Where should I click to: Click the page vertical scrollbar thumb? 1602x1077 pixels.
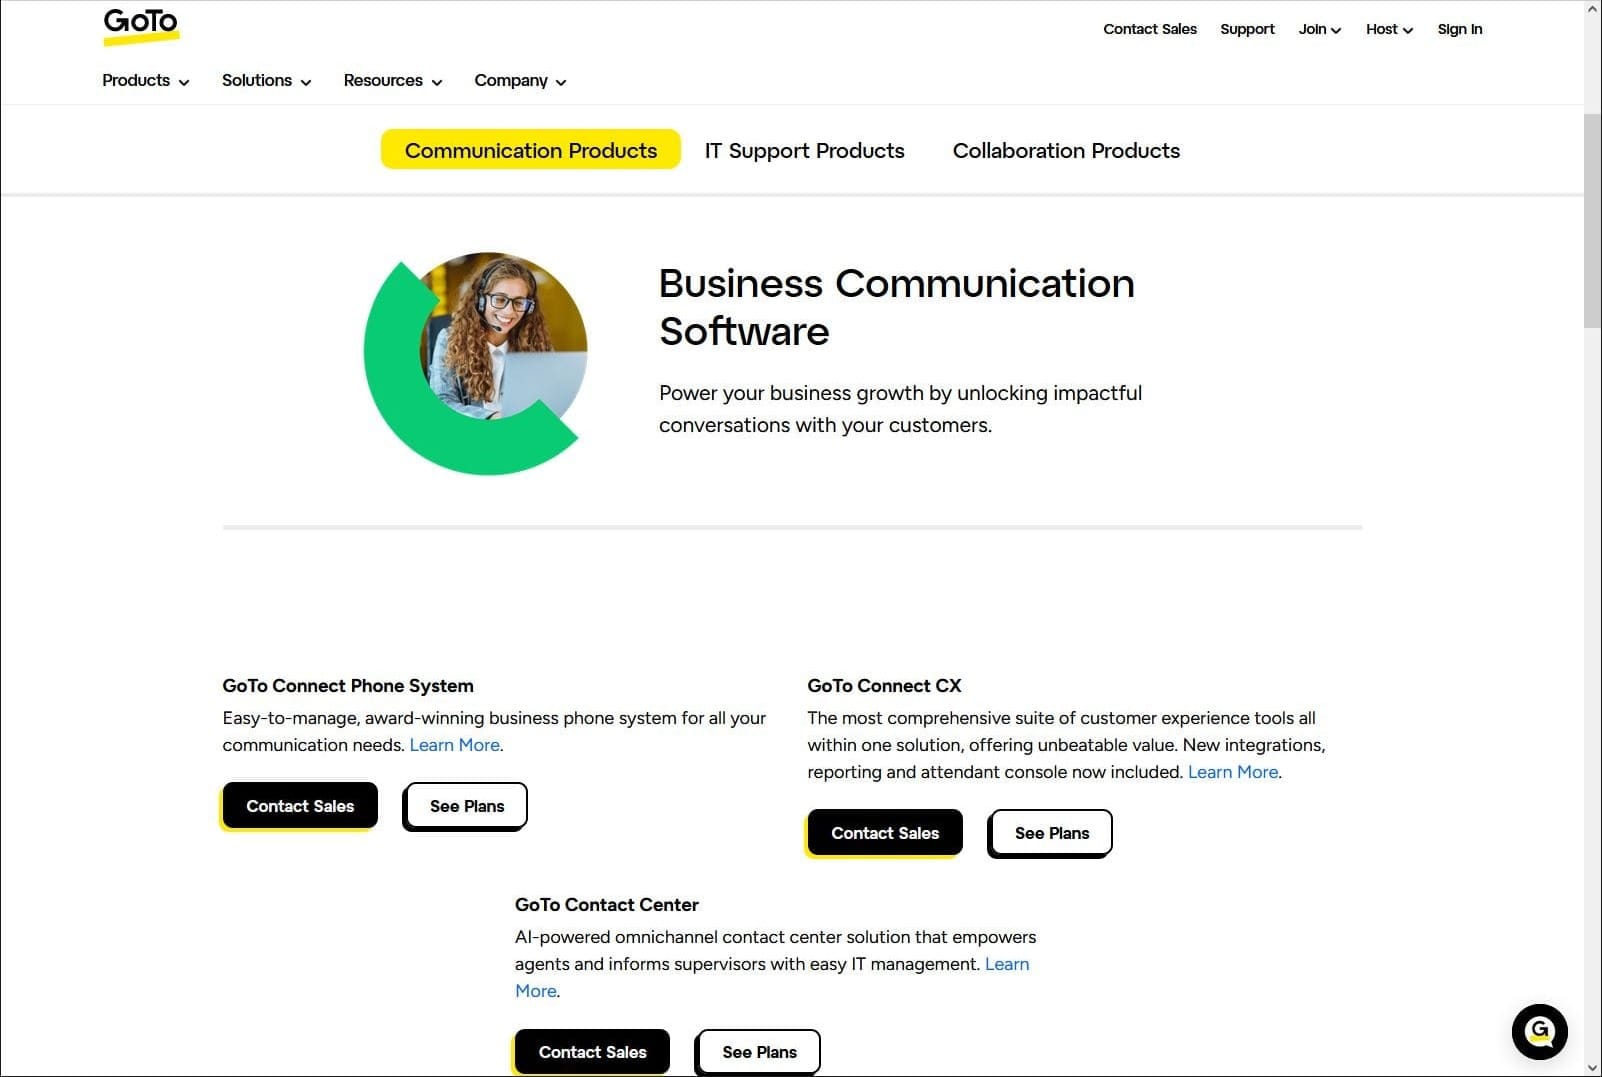click(x=1592, y=221)
